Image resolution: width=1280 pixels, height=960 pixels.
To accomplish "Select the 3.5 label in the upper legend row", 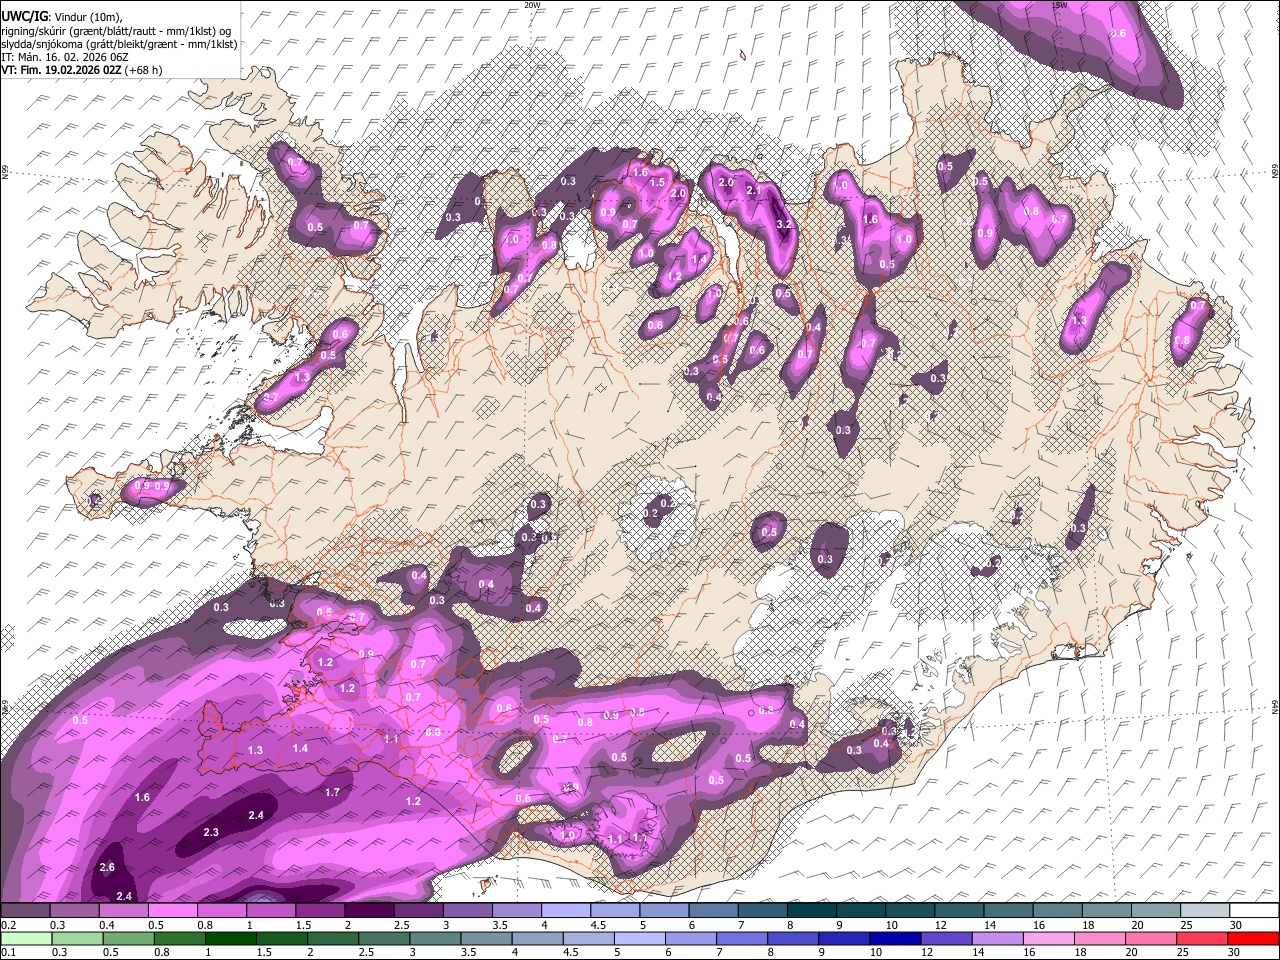I will (x=499, y=925).
